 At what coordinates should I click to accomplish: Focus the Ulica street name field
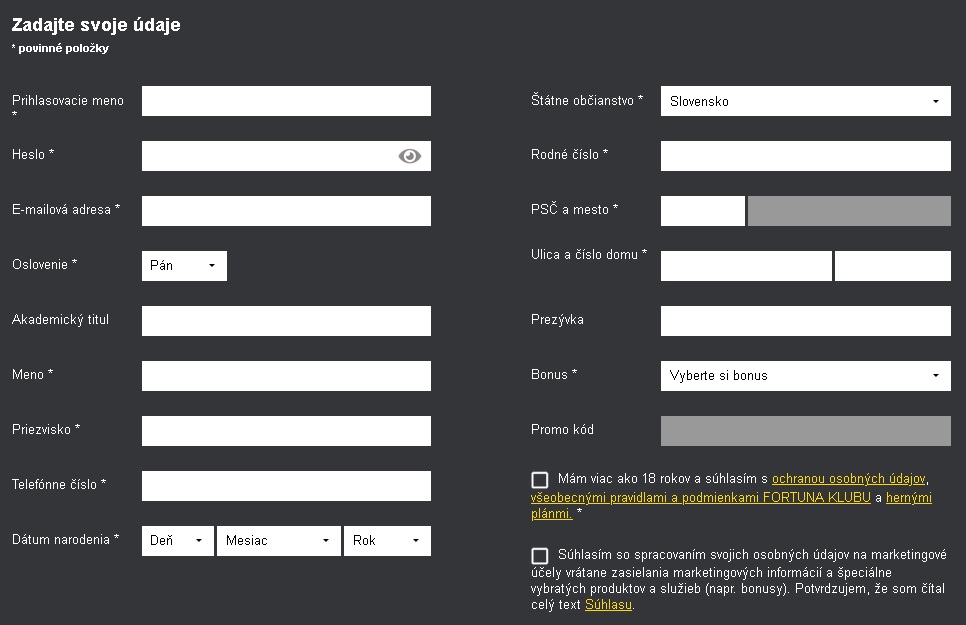coord(746,266)
